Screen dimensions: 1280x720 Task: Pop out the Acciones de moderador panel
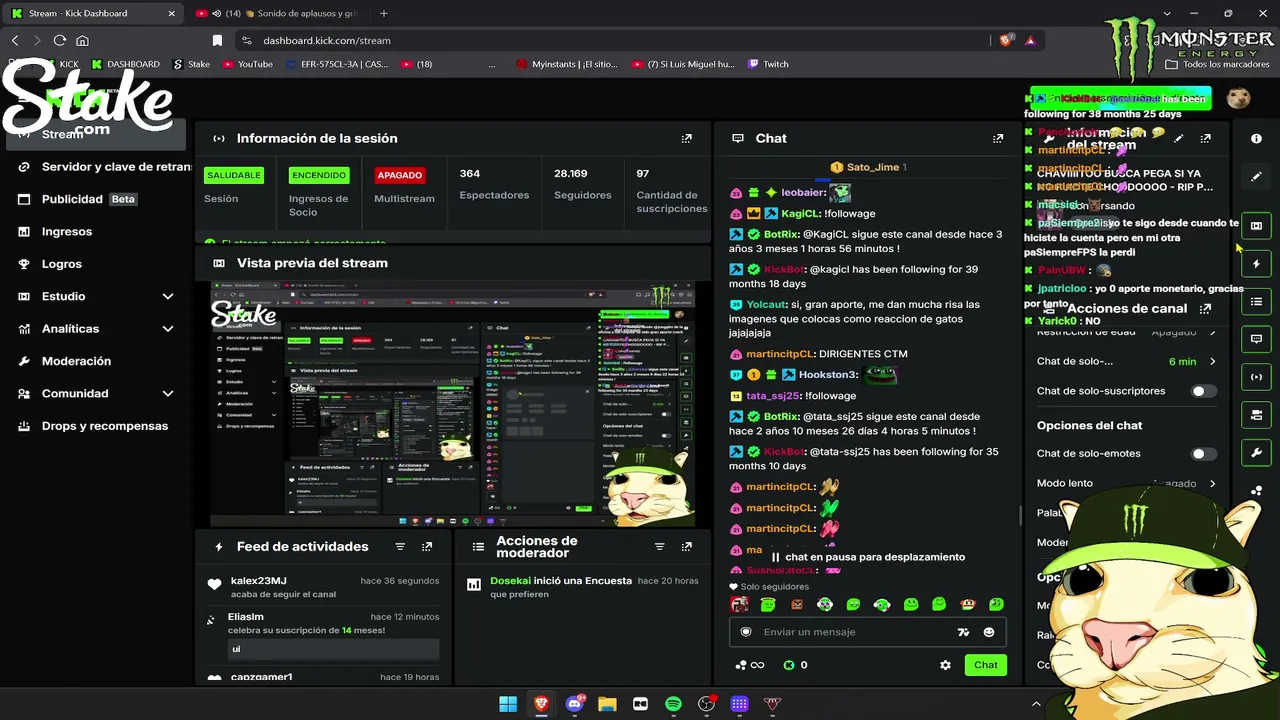click(686, 547)
